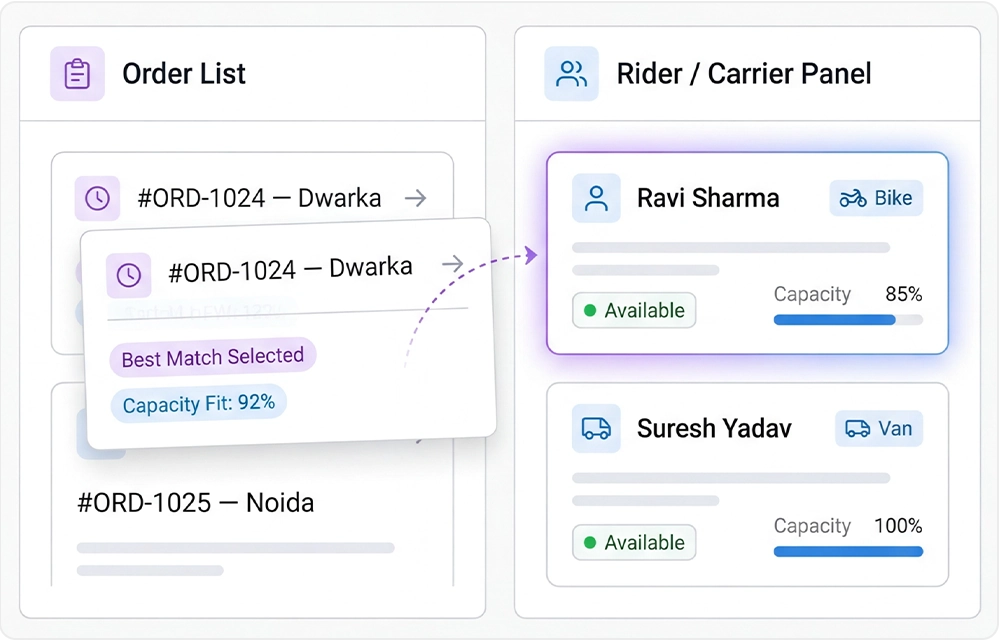The width and height of the screenshot is (1000, 640).
Task: Open the background ORD-1024 order via its arrow
Action: (416, 198)
